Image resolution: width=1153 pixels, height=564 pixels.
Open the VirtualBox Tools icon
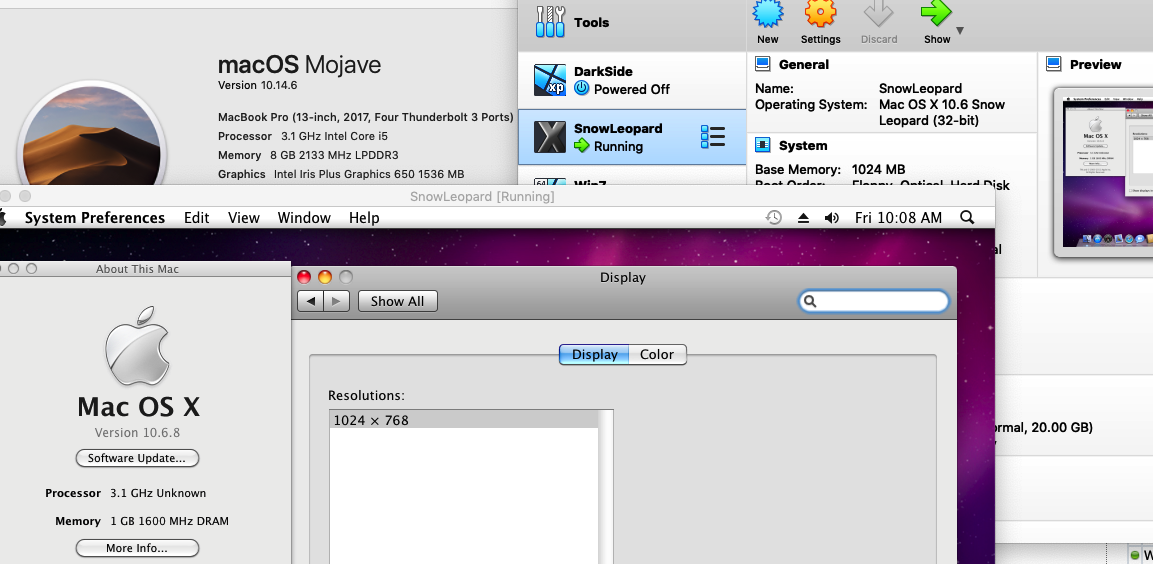550,22
